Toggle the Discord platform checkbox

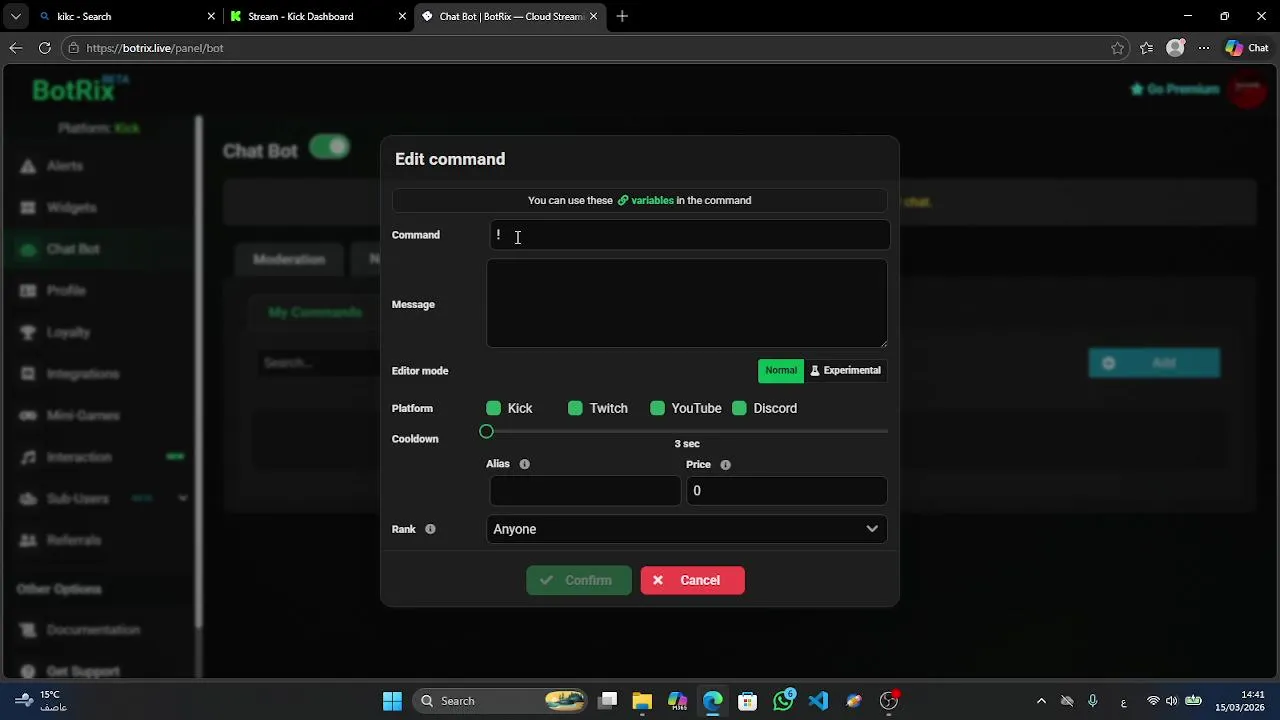coord(739,408)
